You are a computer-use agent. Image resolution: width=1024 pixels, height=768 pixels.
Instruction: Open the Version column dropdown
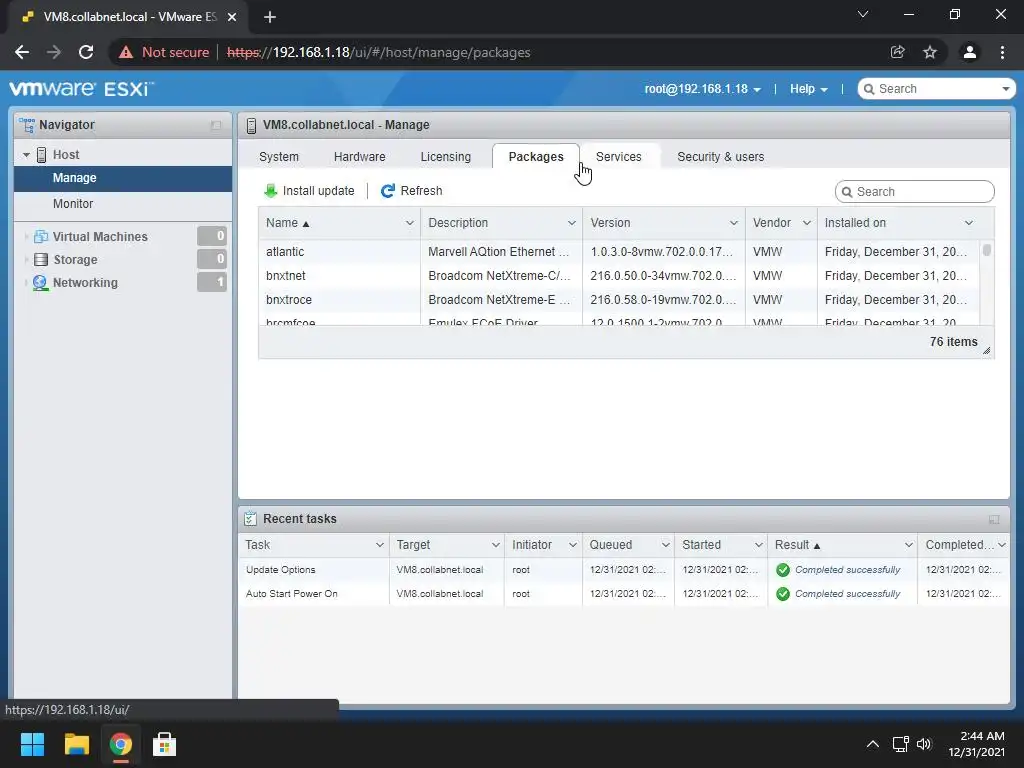733,223
